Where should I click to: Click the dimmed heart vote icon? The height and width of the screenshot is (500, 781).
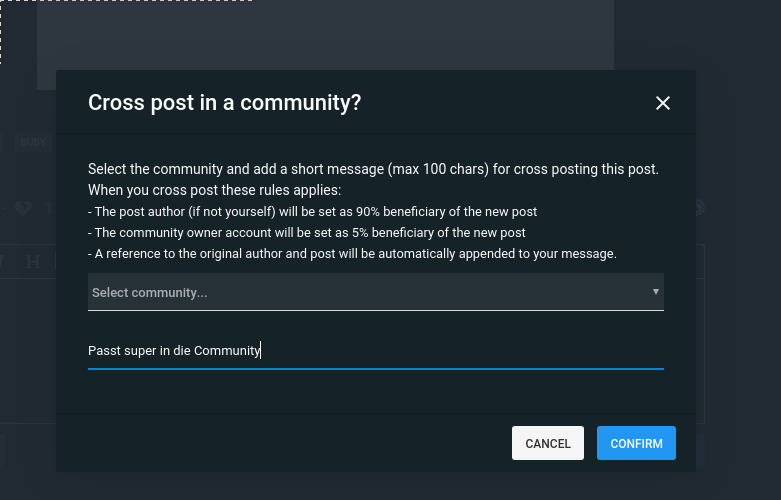click(23, 208)
